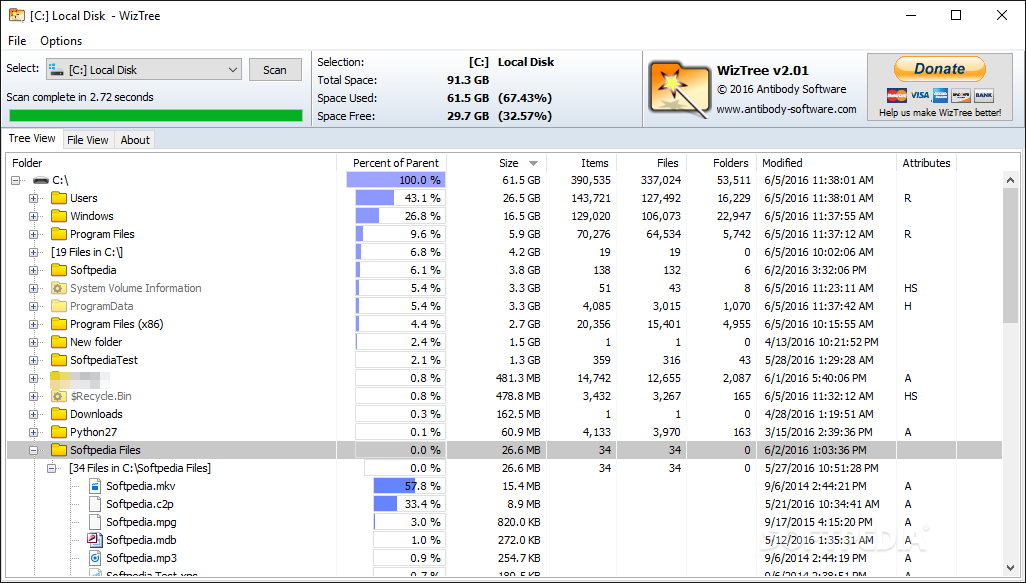Click the Windows folder icon
This screenshot has height=583, width=1026.
coord(59,216)
